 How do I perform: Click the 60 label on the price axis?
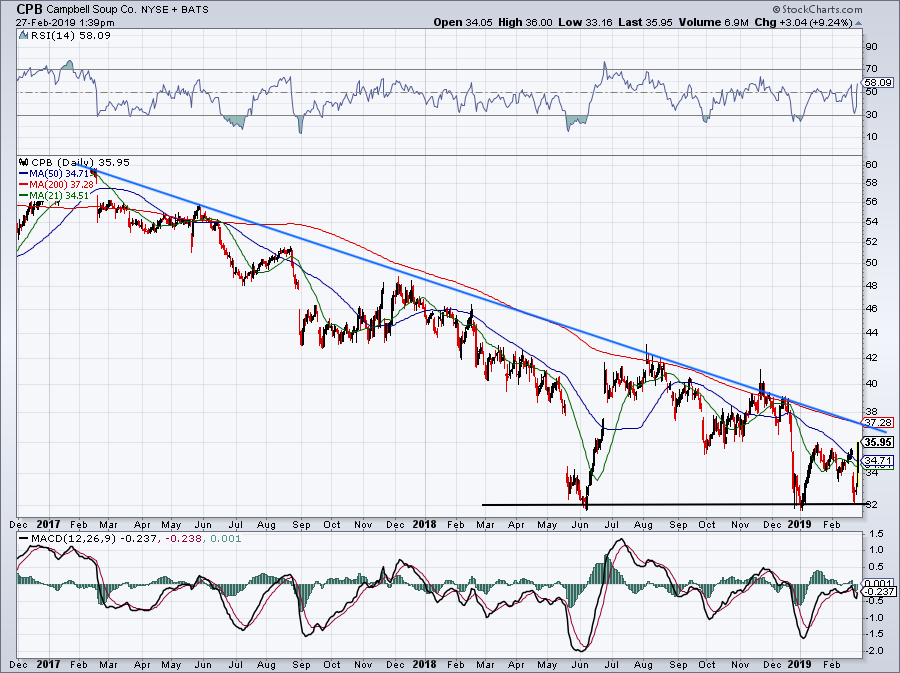pos(871,164)
